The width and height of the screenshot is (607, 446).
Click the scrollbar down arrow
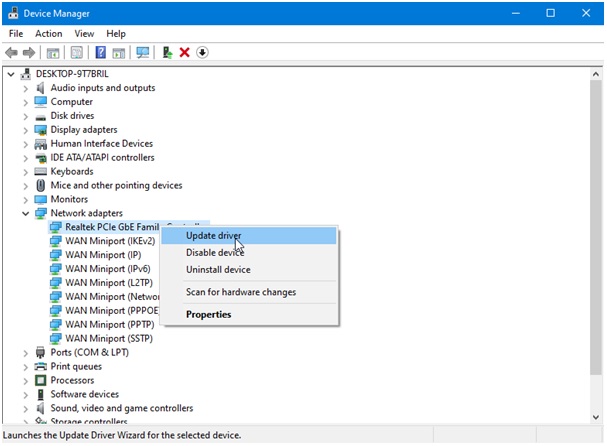(x=596, y=417)
